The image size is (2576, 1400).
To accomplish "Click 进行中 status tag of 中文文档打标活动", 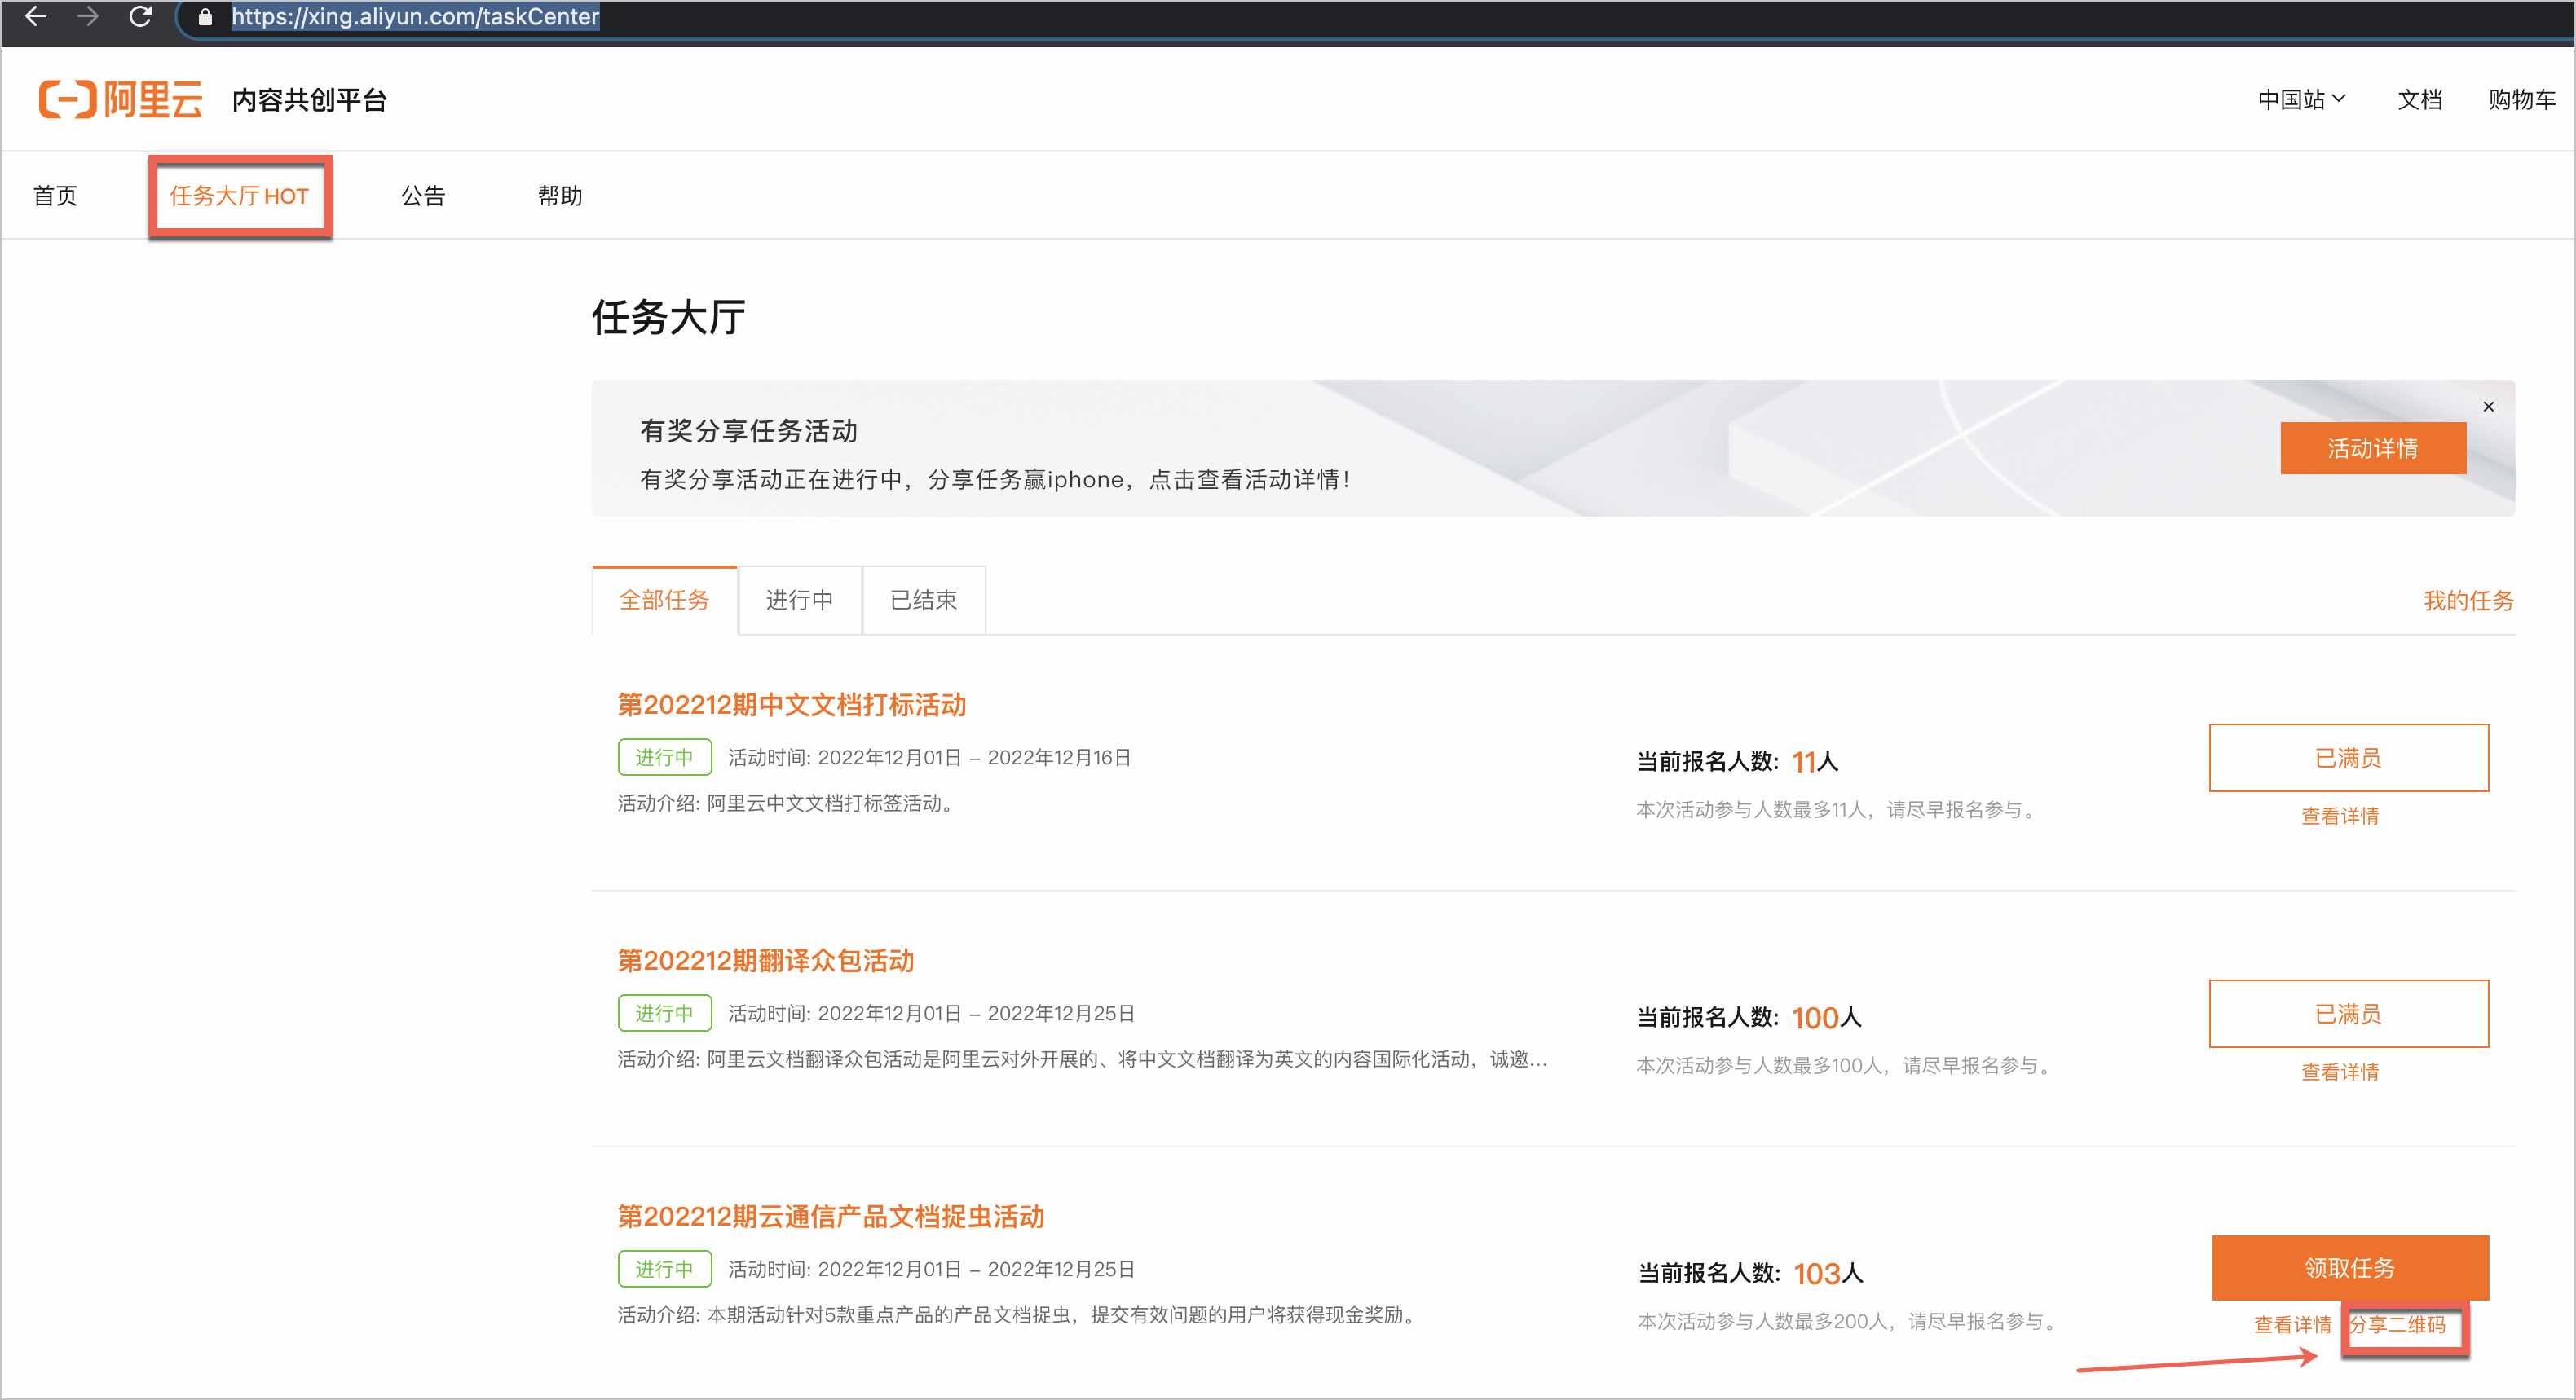I will point(664,757).
